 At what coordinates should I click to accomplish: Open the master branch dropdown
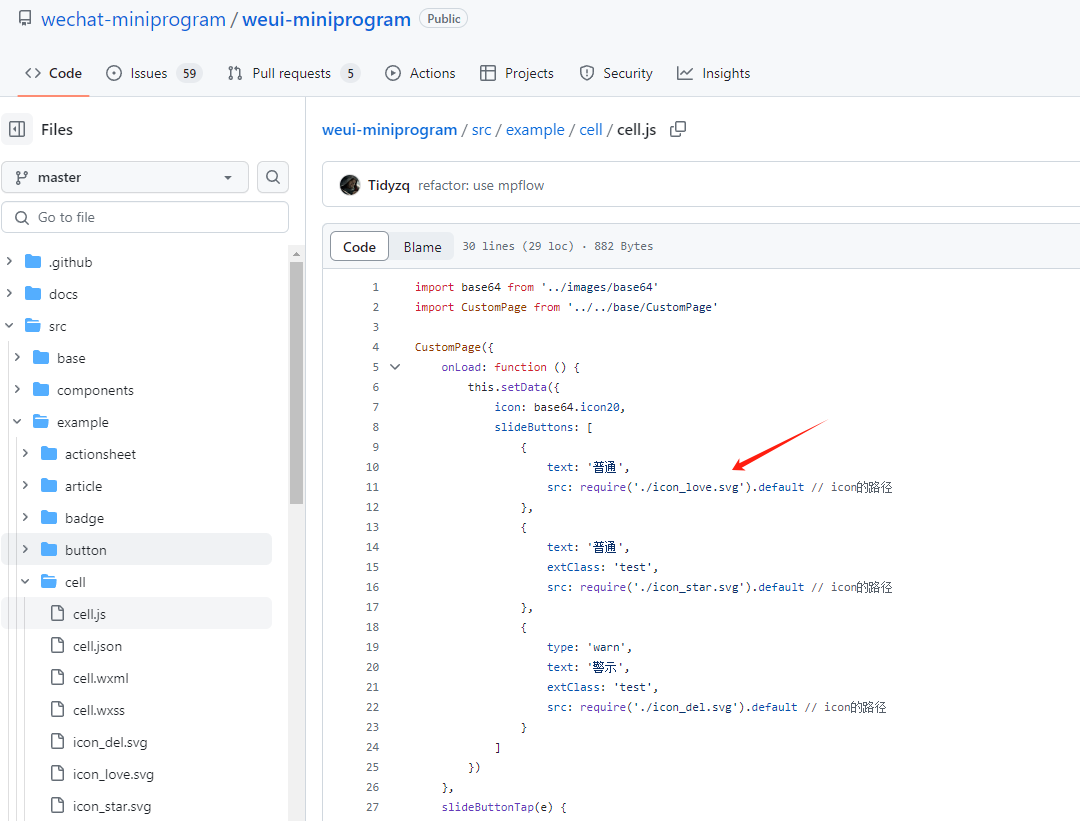click(125, 178)
